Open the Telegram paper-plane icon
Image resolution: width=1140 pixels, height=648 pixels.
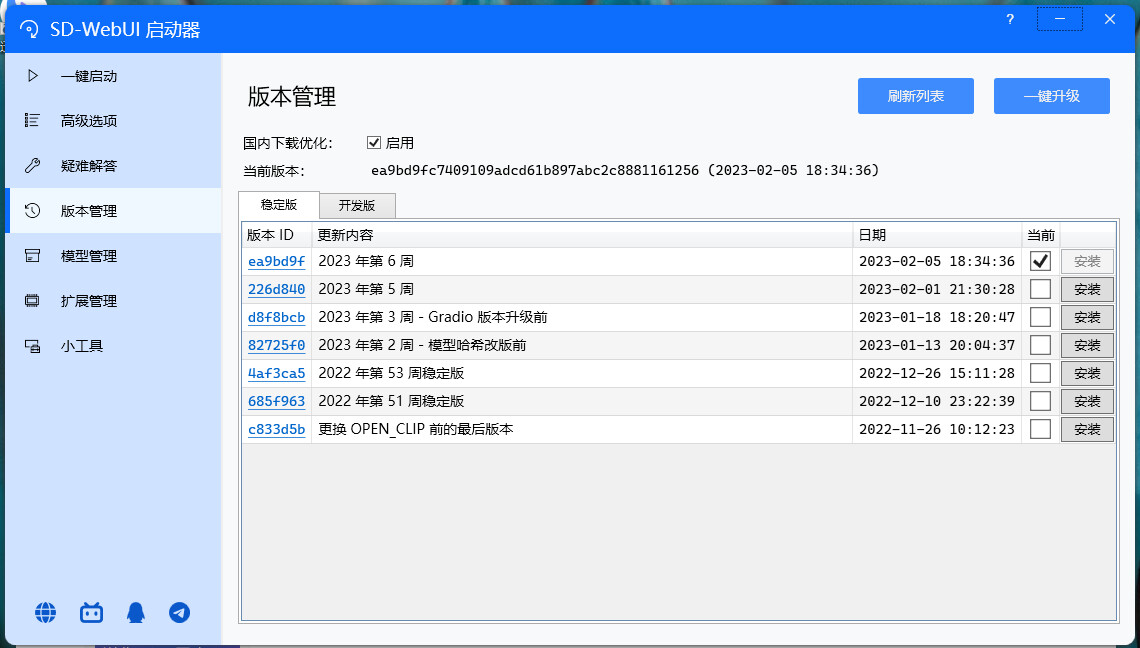click(x=180, y=612)
